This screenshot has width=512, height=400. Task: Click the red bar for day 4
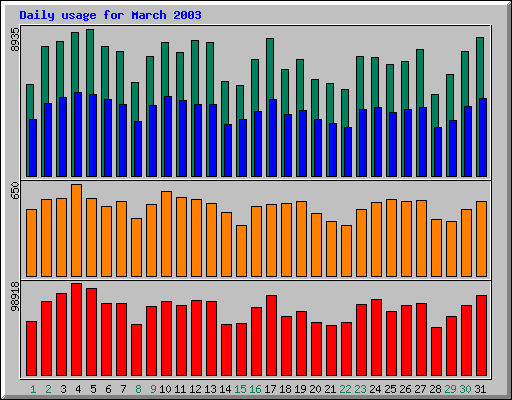click(x=77, y=330)
